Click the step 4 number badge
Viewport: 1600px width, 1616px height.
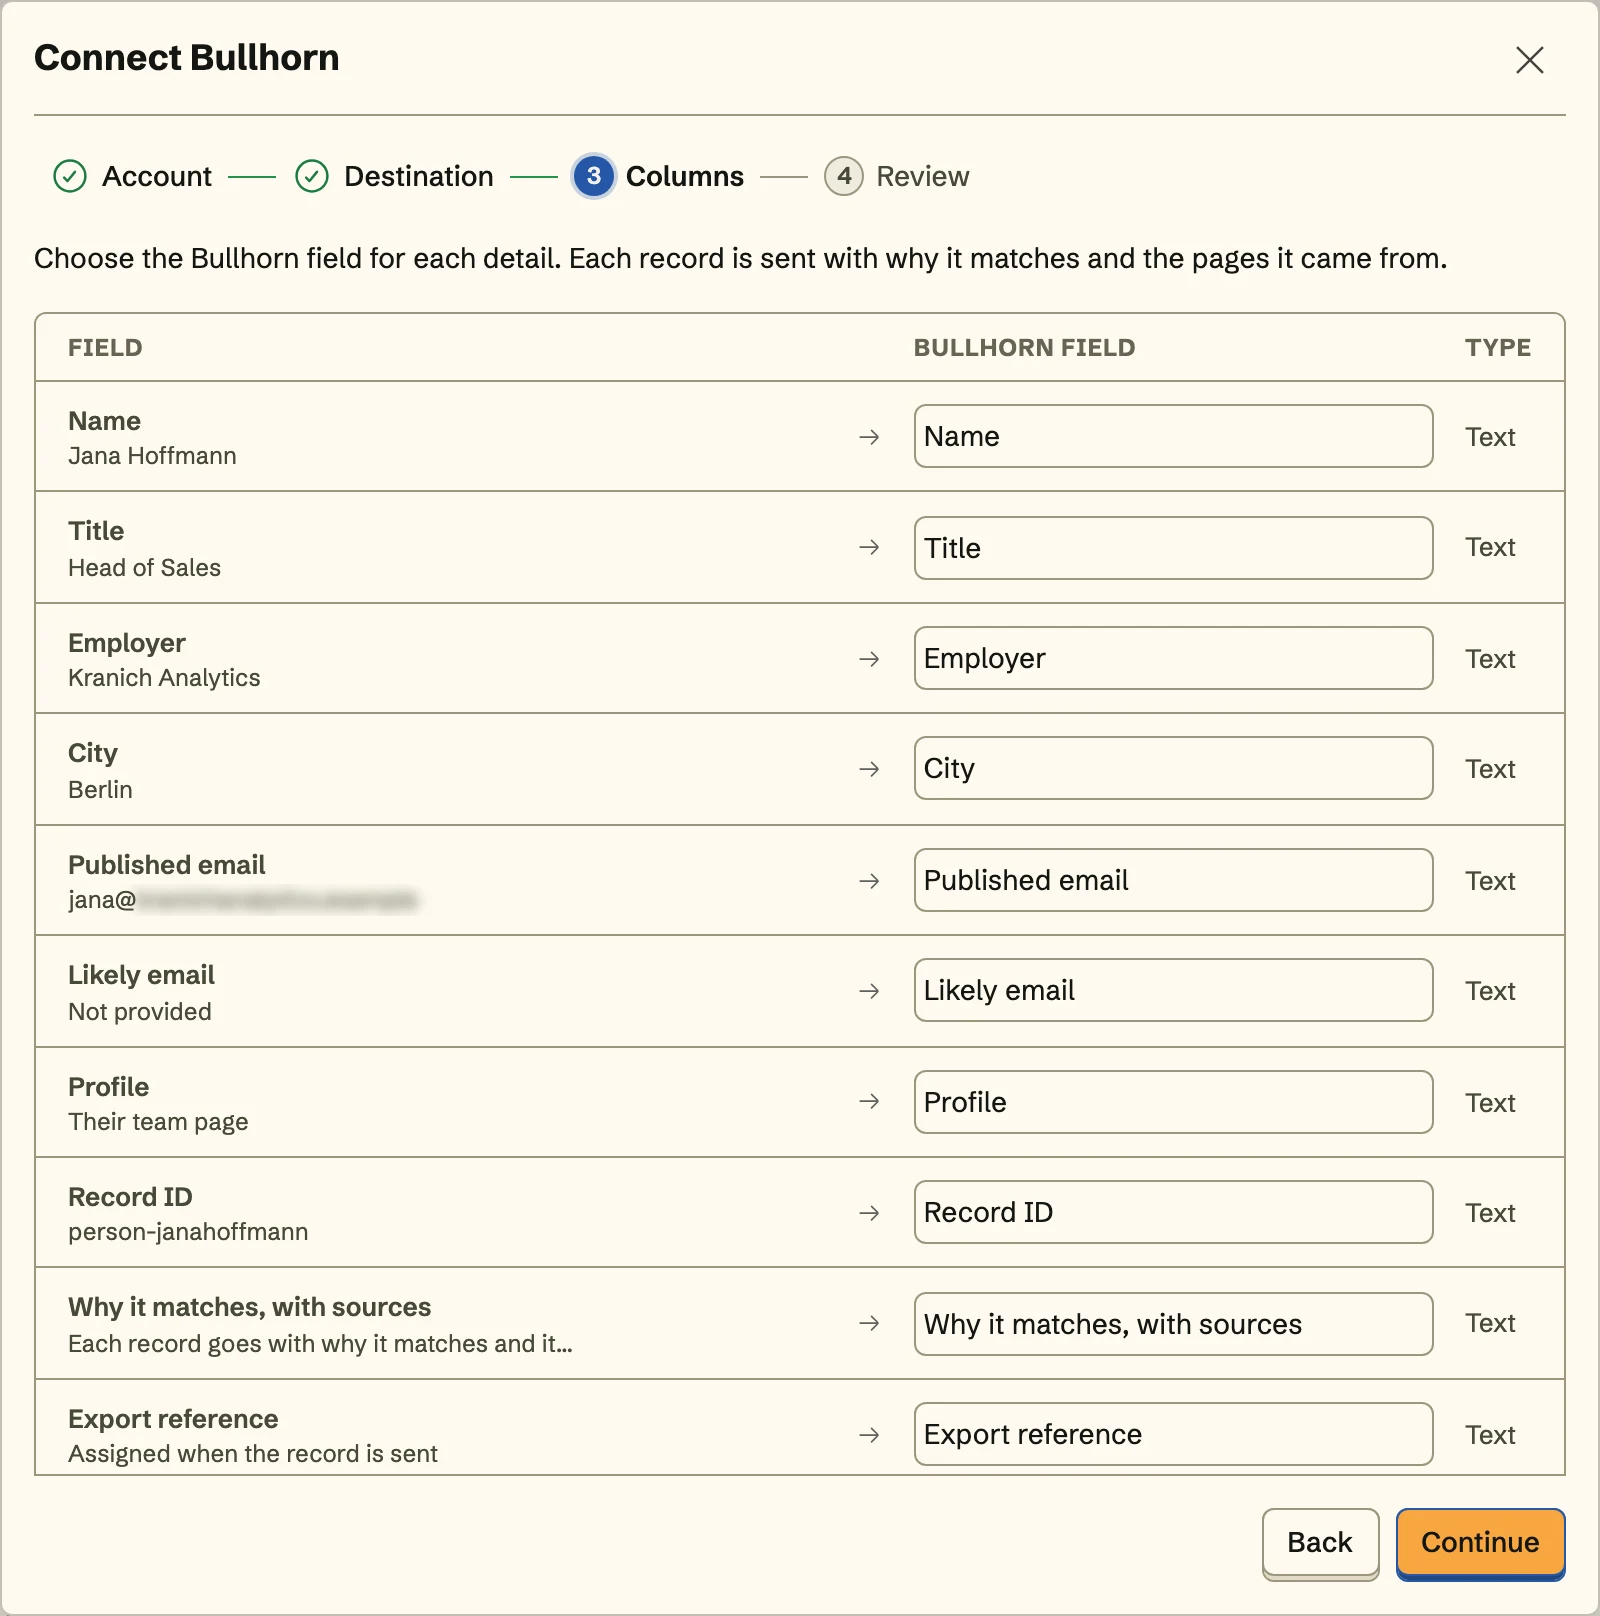tap(844, 176)
